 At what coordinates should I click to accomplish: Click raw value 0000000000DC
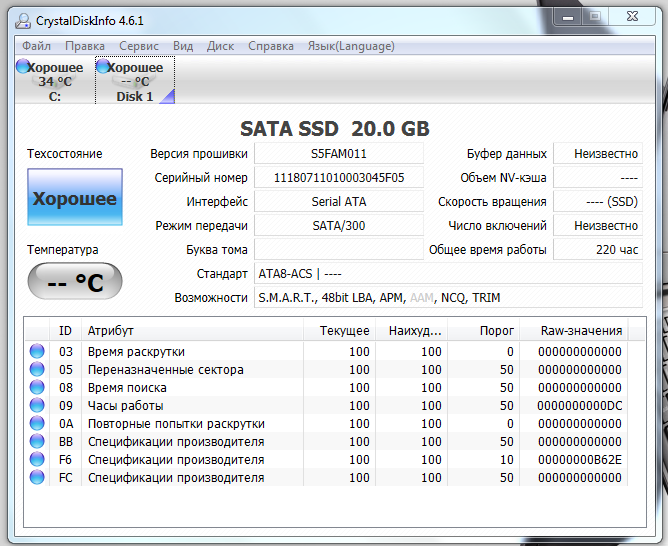click(x=579, y=405)
